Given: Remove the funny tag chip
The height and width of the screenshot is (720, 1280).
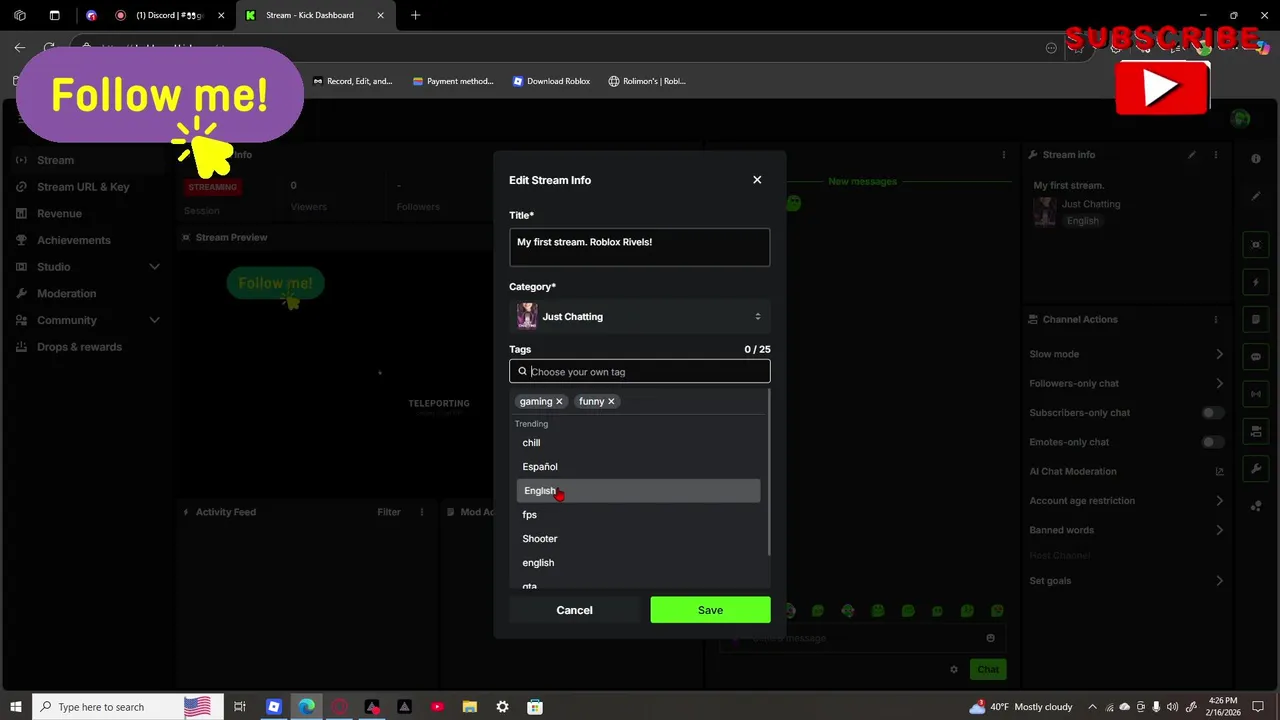Looking at the screenshot, I should tap(611, 402).
